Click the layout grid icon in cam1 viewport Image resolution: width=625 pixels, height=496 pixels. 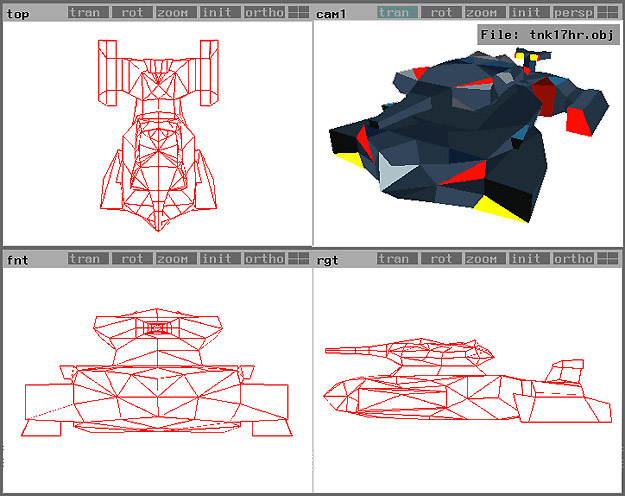(x=607, y=12)
